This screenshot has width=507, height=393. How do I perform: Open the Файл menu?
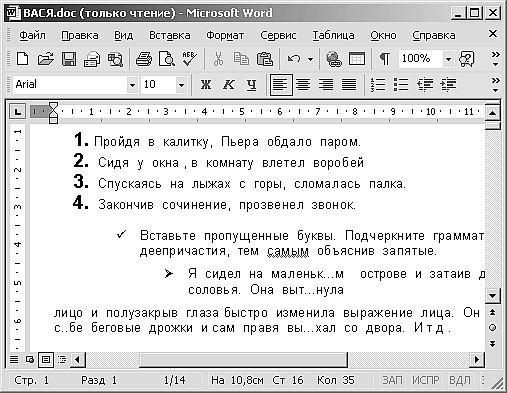[x=32, y=35]
